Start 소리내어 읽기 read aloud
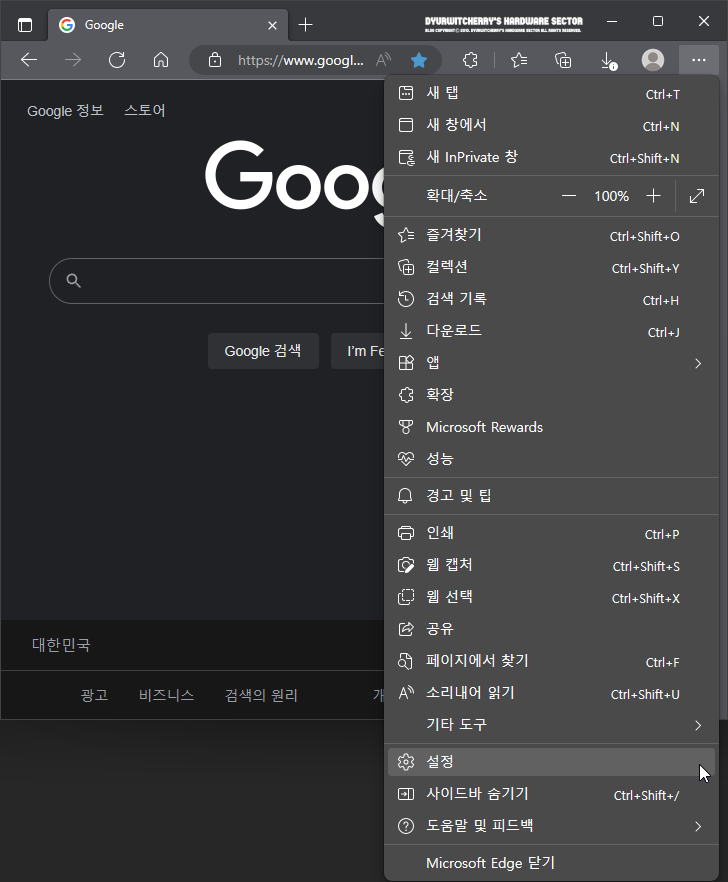The image size is (728, 882). click(x=551, y=693)
